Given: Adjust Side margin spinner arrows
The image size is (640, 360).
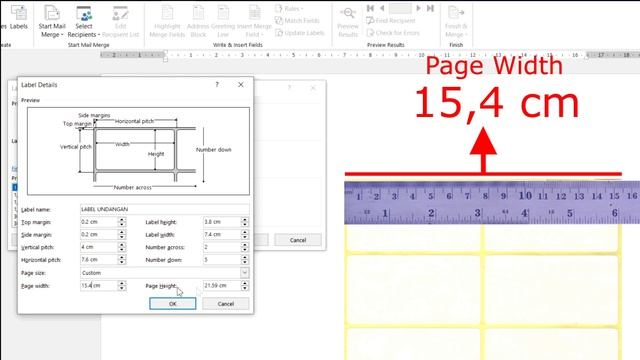Looking at the screenshot, I should coord(122,234).
